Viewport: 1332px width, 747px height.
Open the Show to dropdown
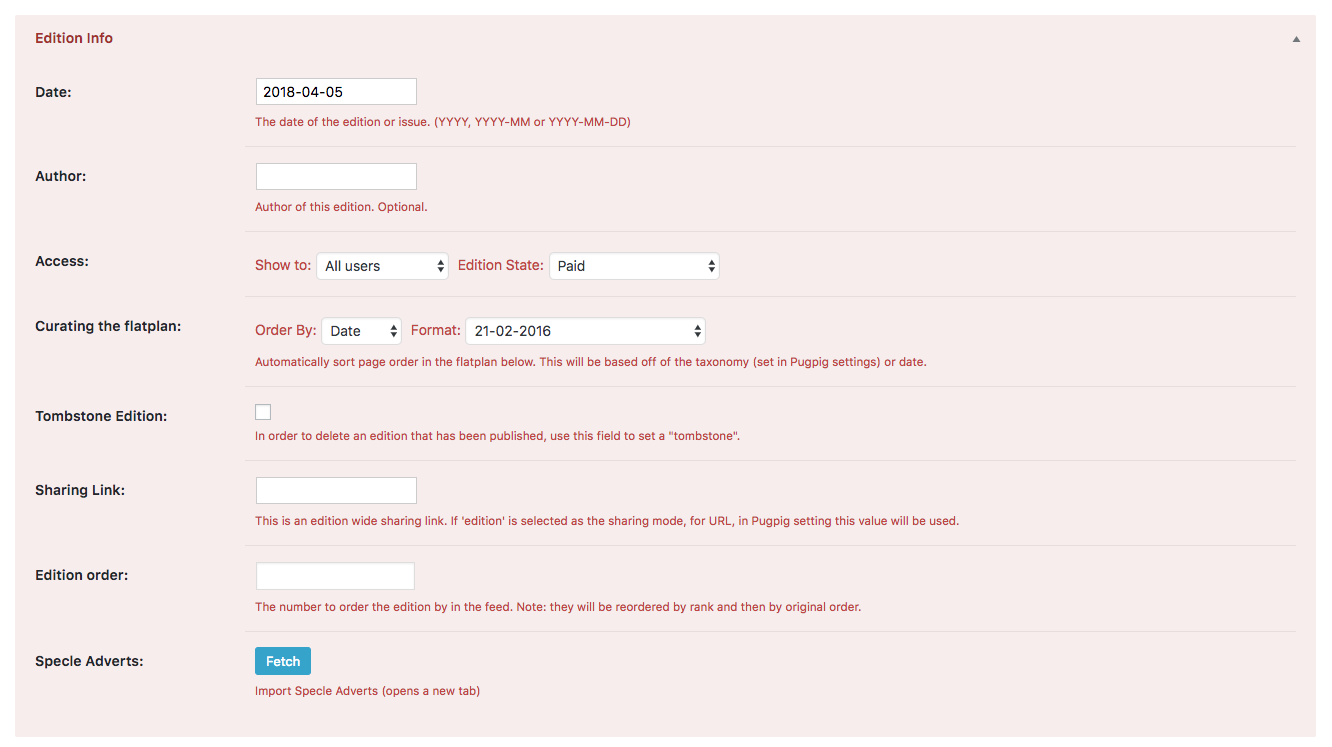[382, 266]
